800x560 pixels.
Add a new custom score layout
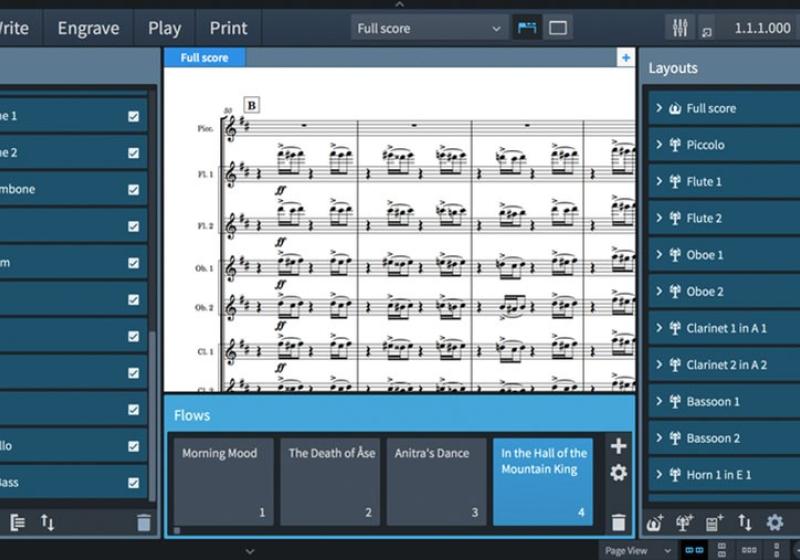click(715, 522)
